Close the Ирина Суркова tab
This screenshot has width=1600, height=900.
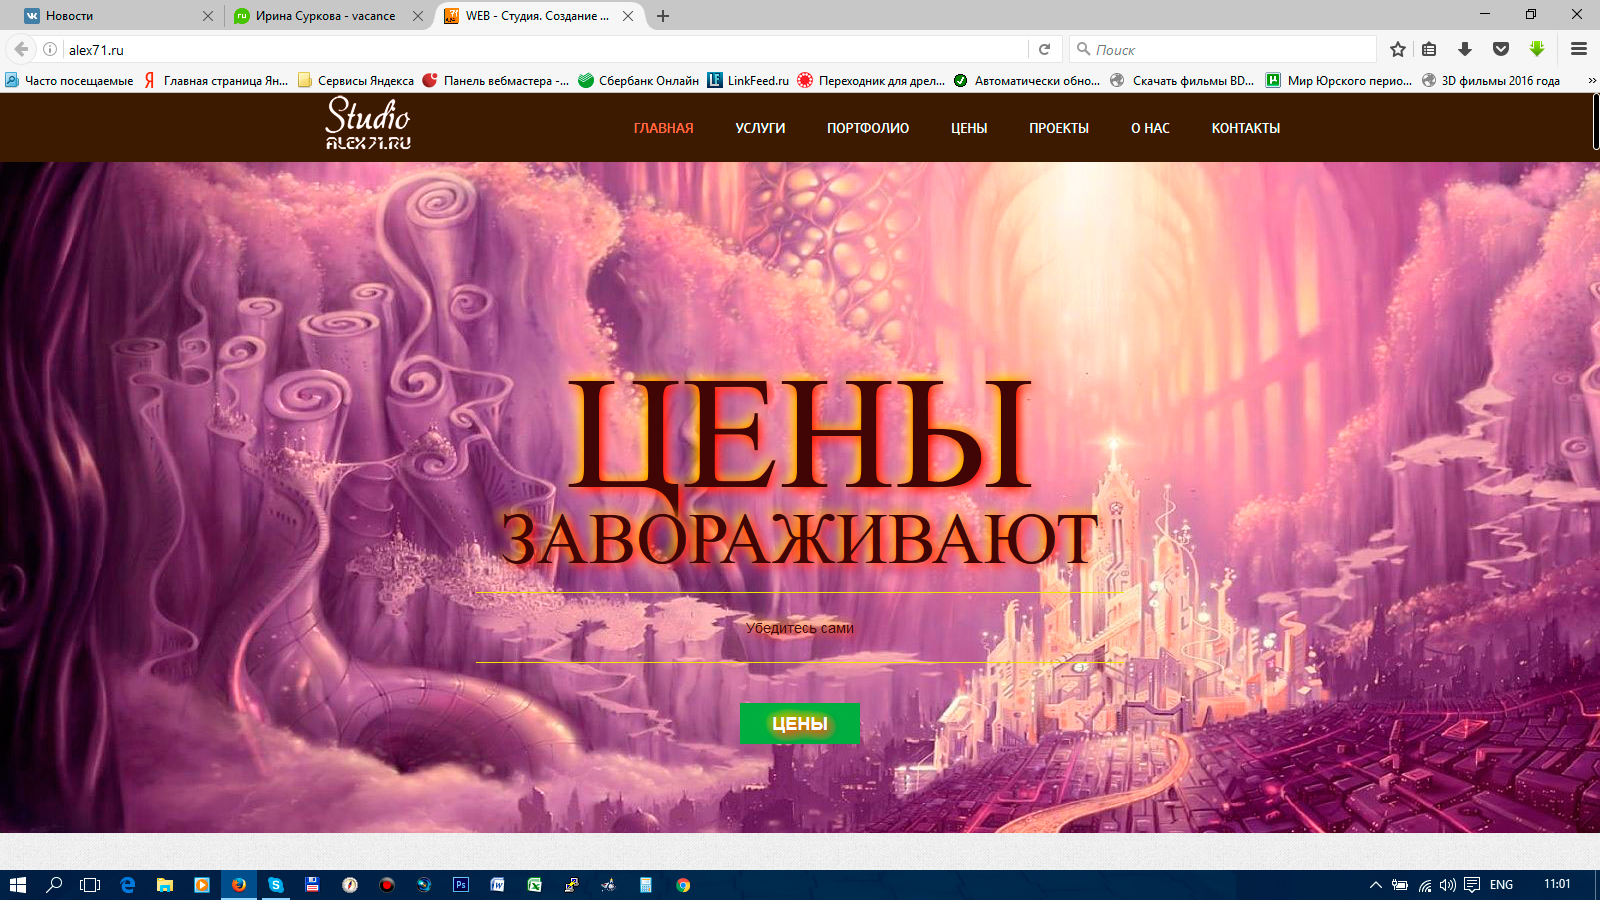pos(418,16)
